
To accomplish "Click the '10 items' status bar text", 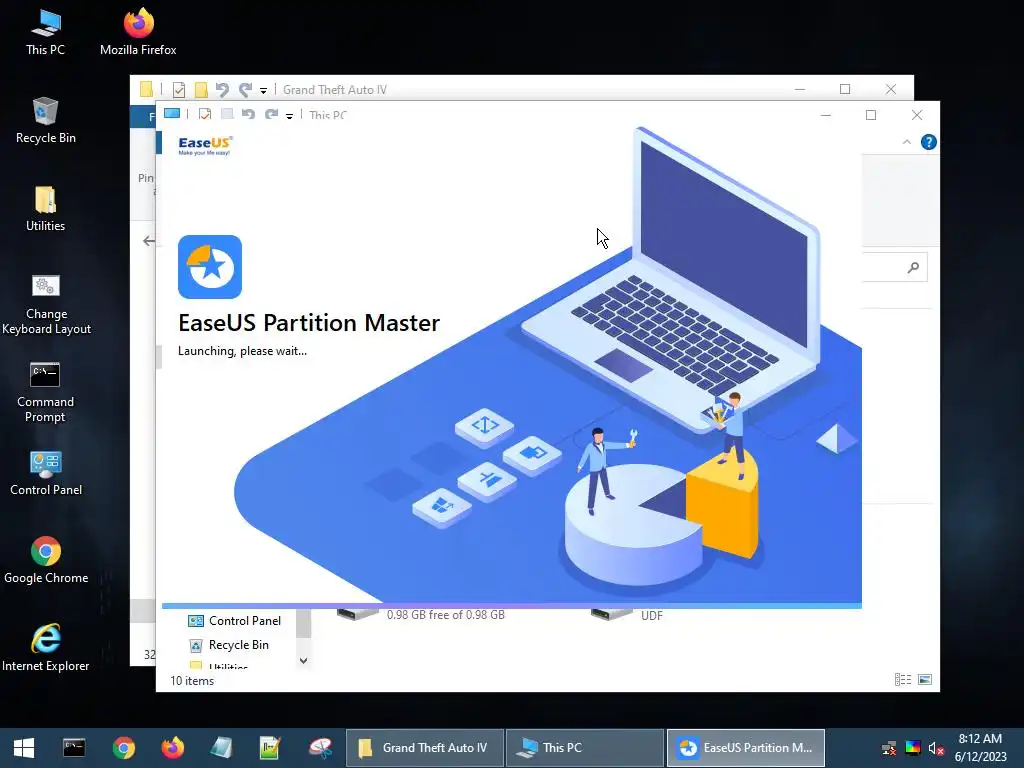I will point(192,680).
